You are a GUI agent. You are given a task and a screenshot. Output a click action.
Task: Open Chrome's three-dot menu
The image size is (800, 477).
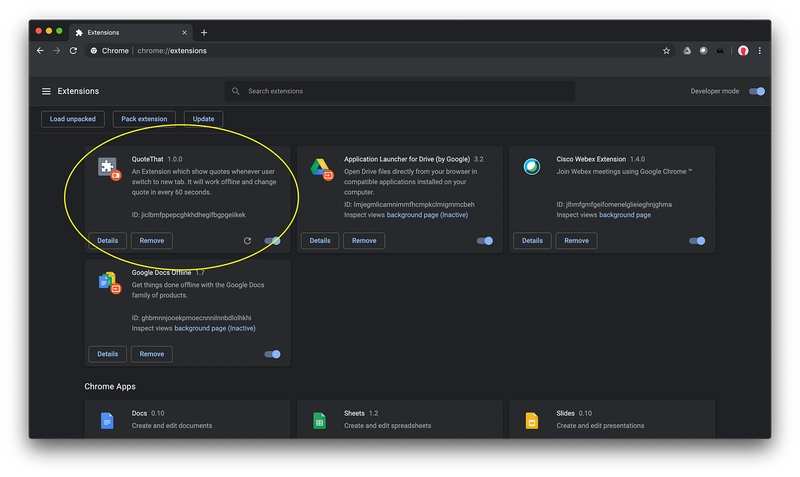(x=760, y=51)
